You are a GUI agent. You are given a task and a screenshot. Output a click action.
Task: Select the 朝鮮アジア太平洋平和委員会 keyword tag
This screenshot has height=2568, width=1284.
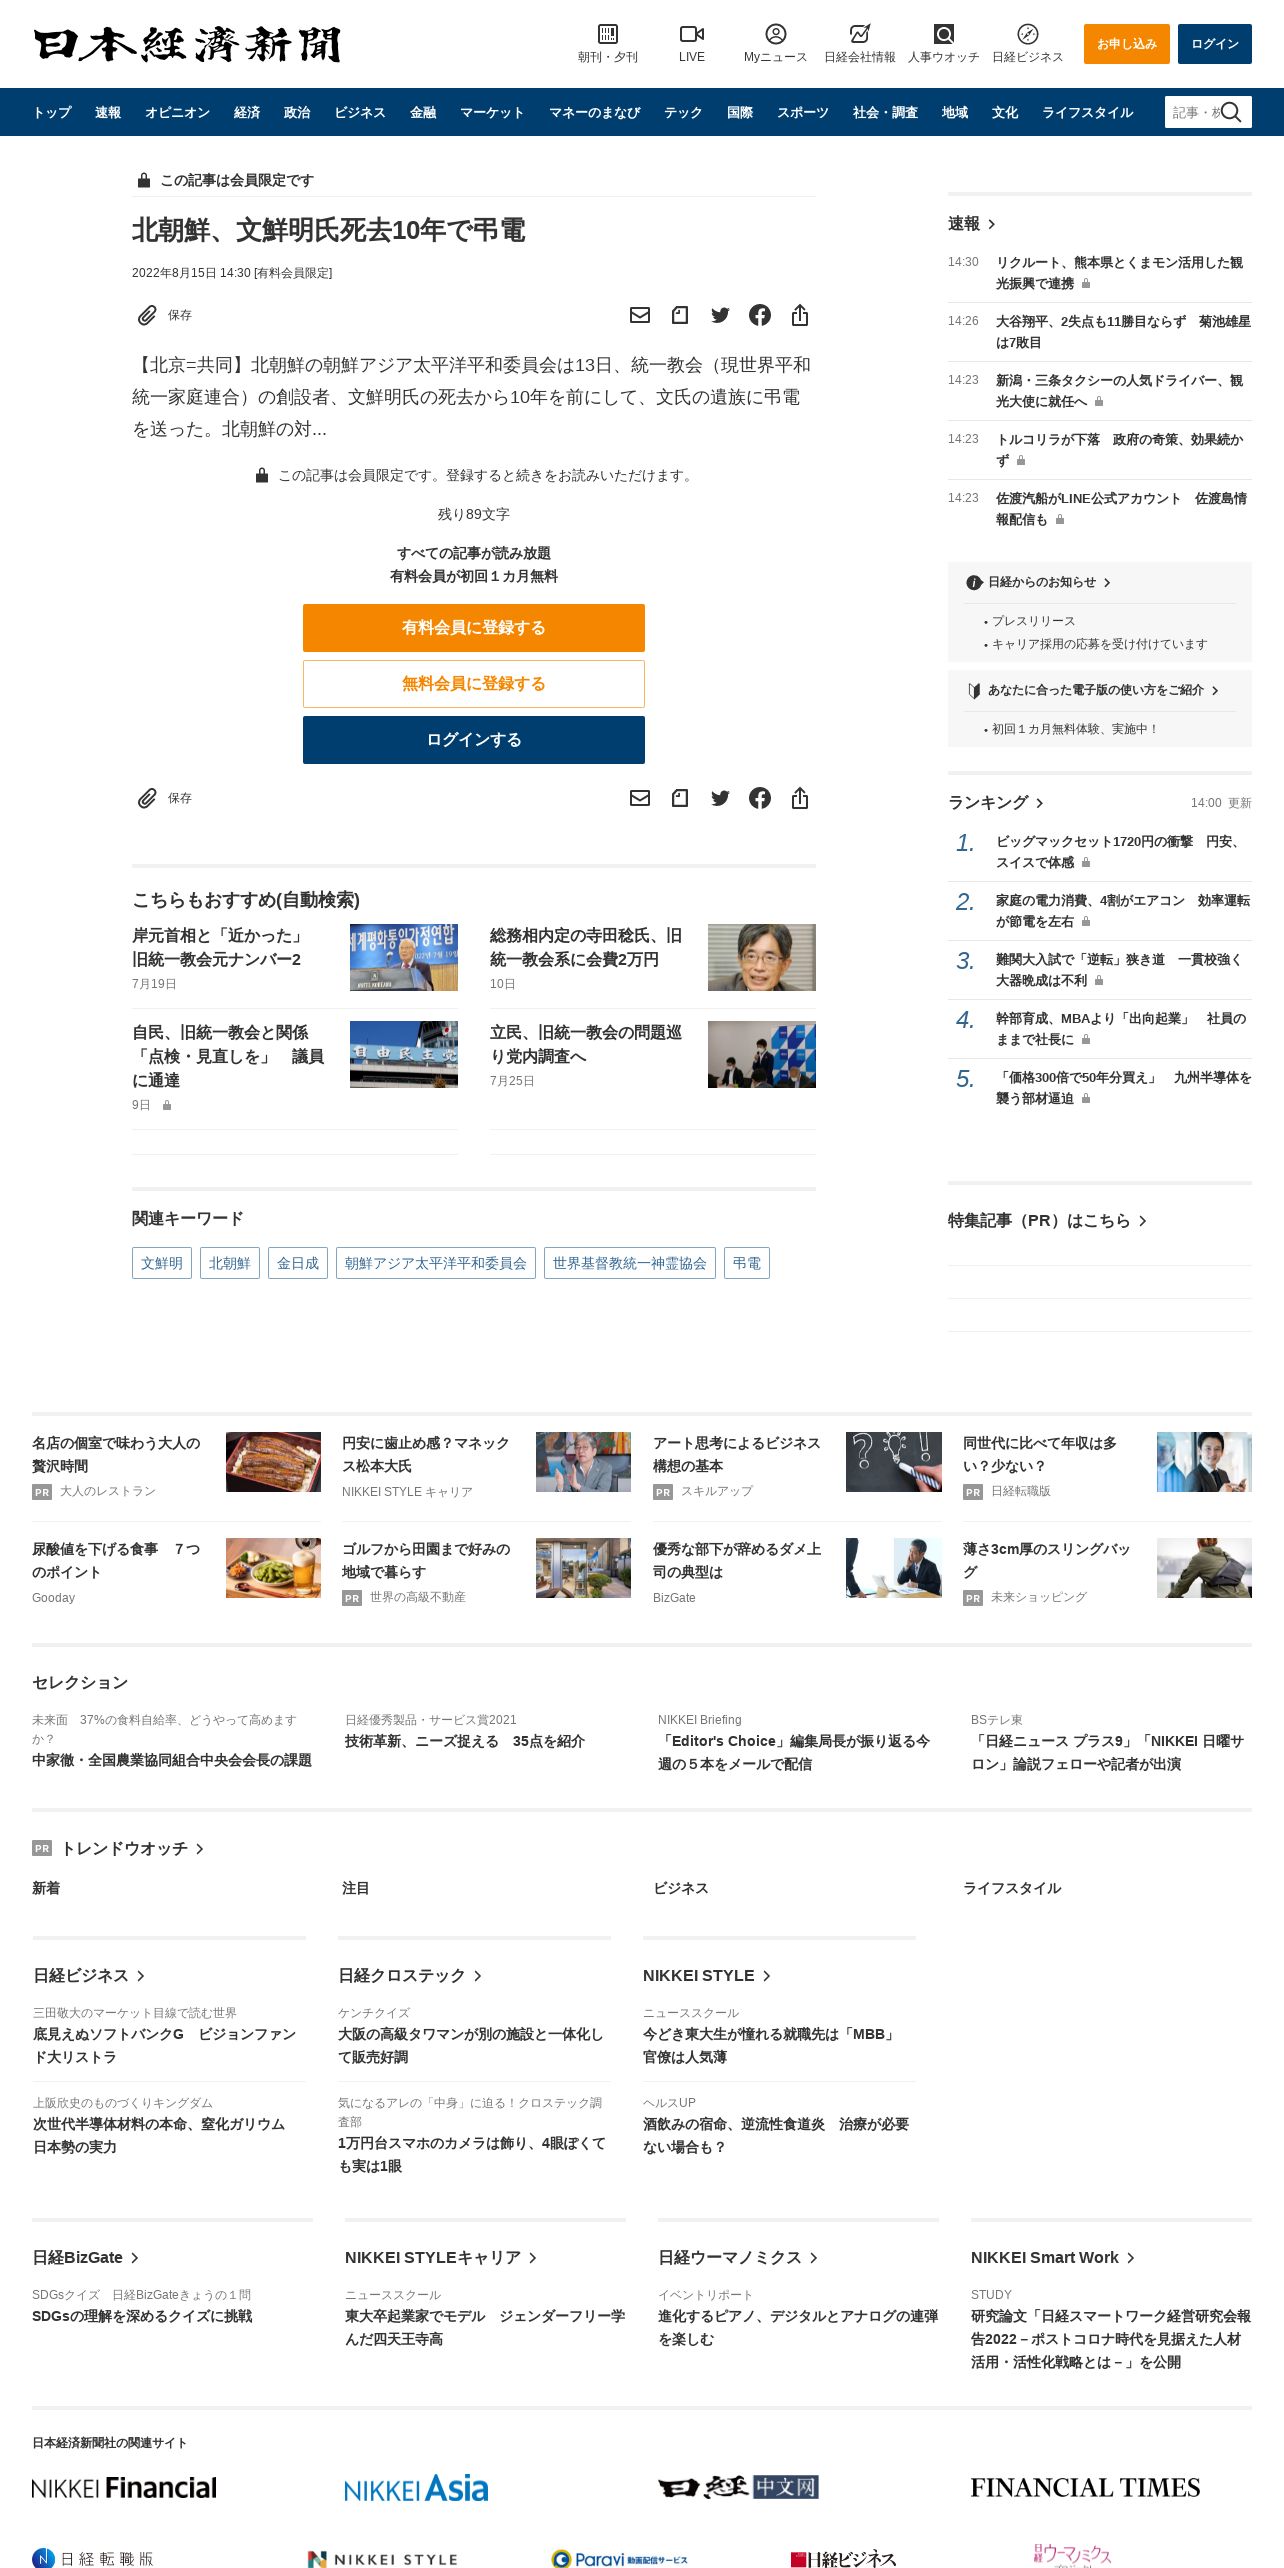click(436, 1263)
